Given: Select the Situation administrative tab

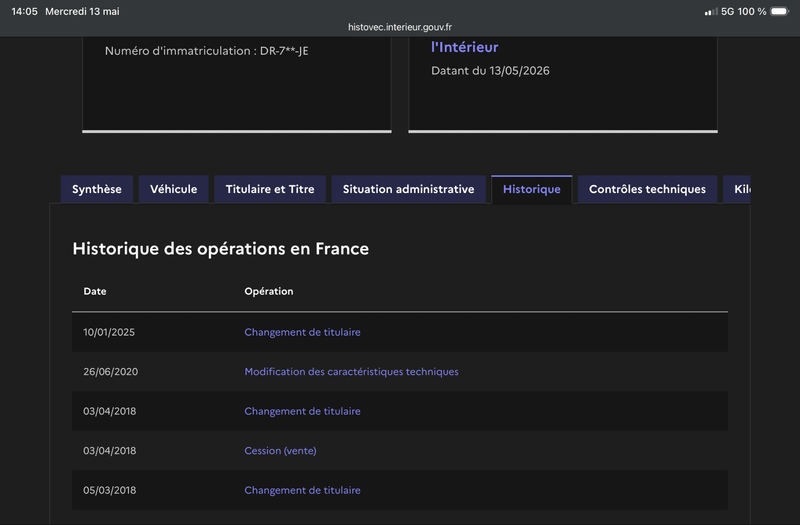Looking at the screenshot, I should click(408, 189).
